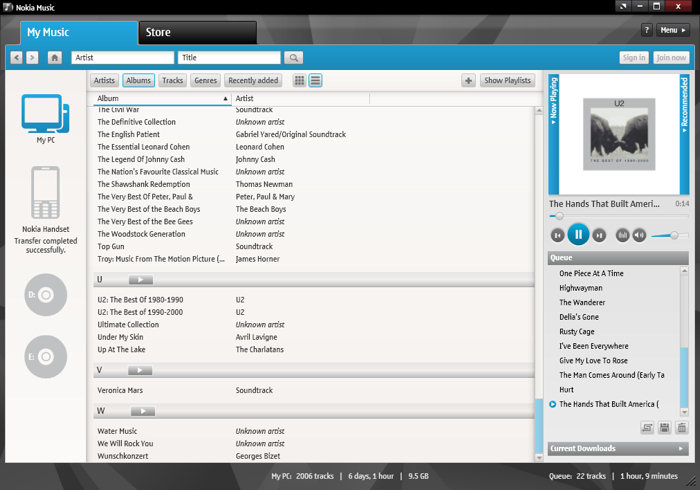Mute the player volume

click(x=639, y=235)
